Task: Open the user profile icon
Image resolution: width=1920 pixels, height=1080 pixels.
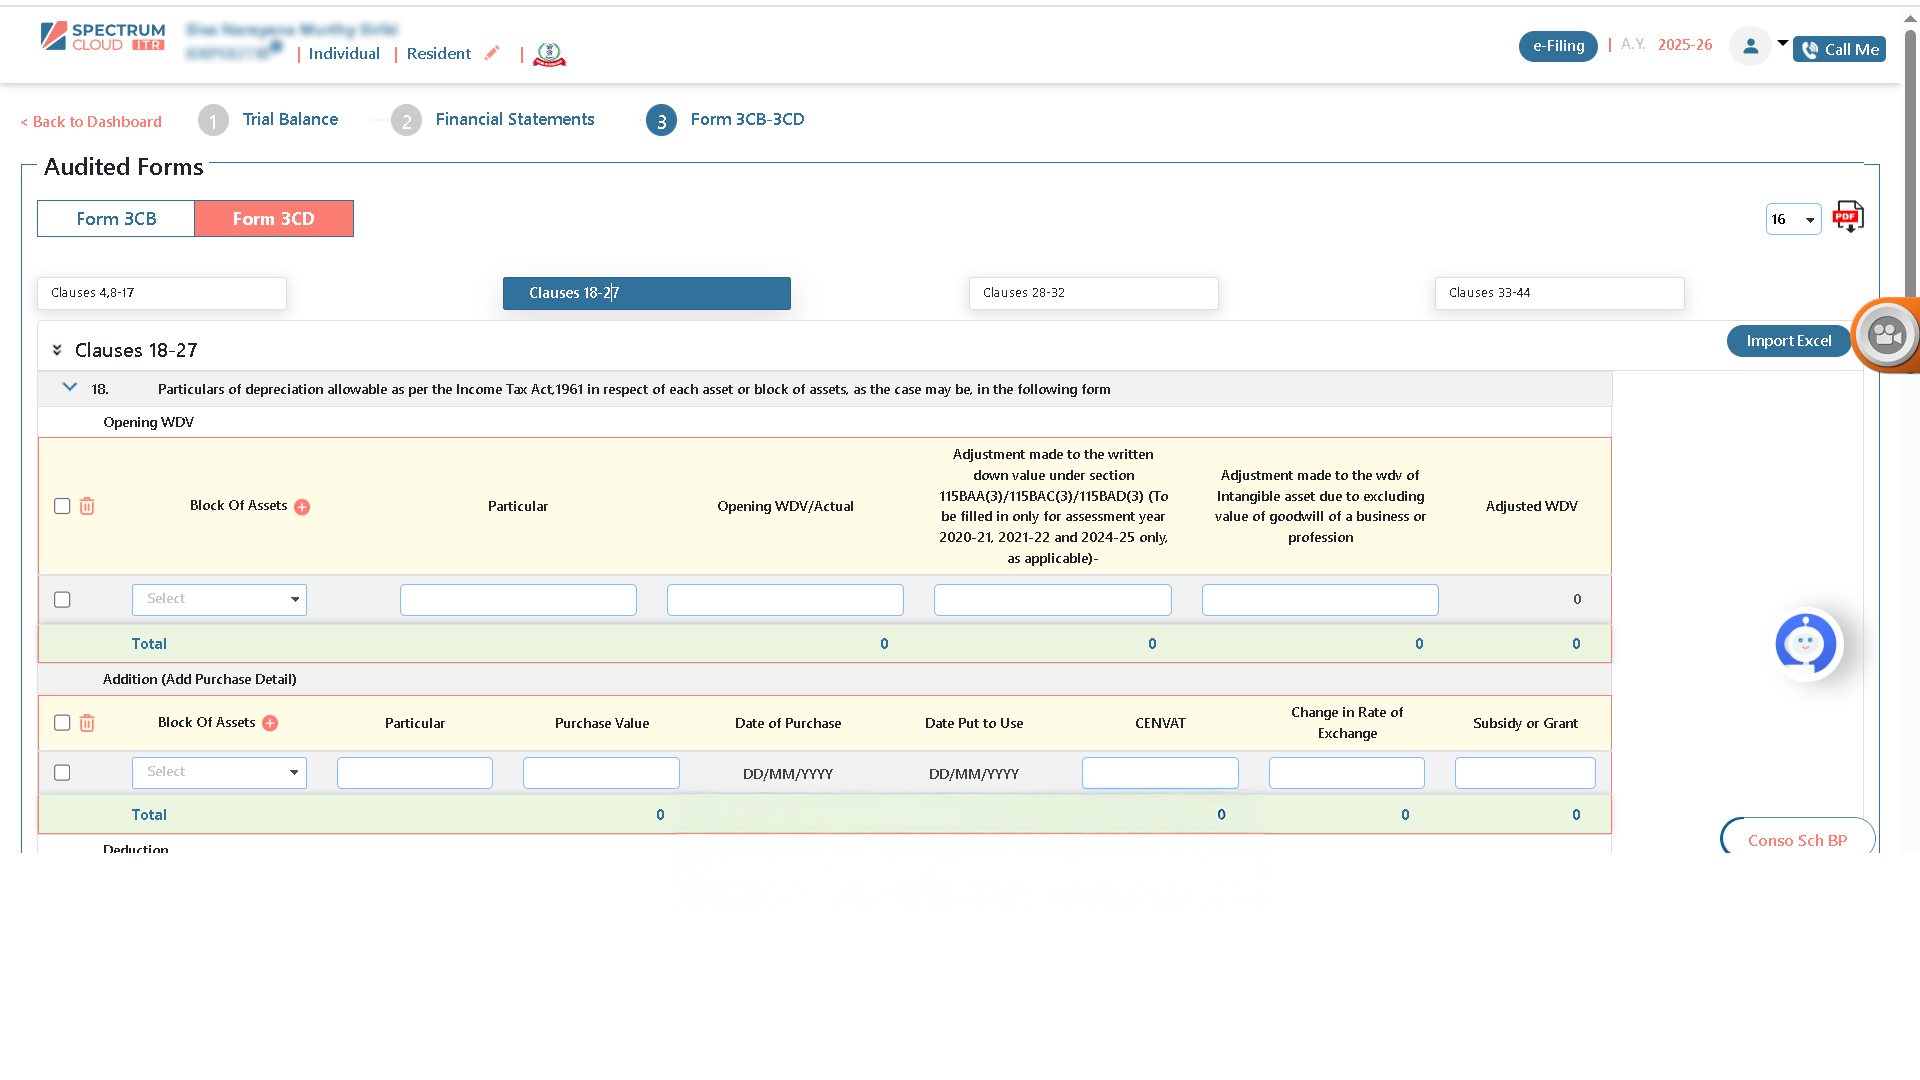Action: tap(1750, 46)
